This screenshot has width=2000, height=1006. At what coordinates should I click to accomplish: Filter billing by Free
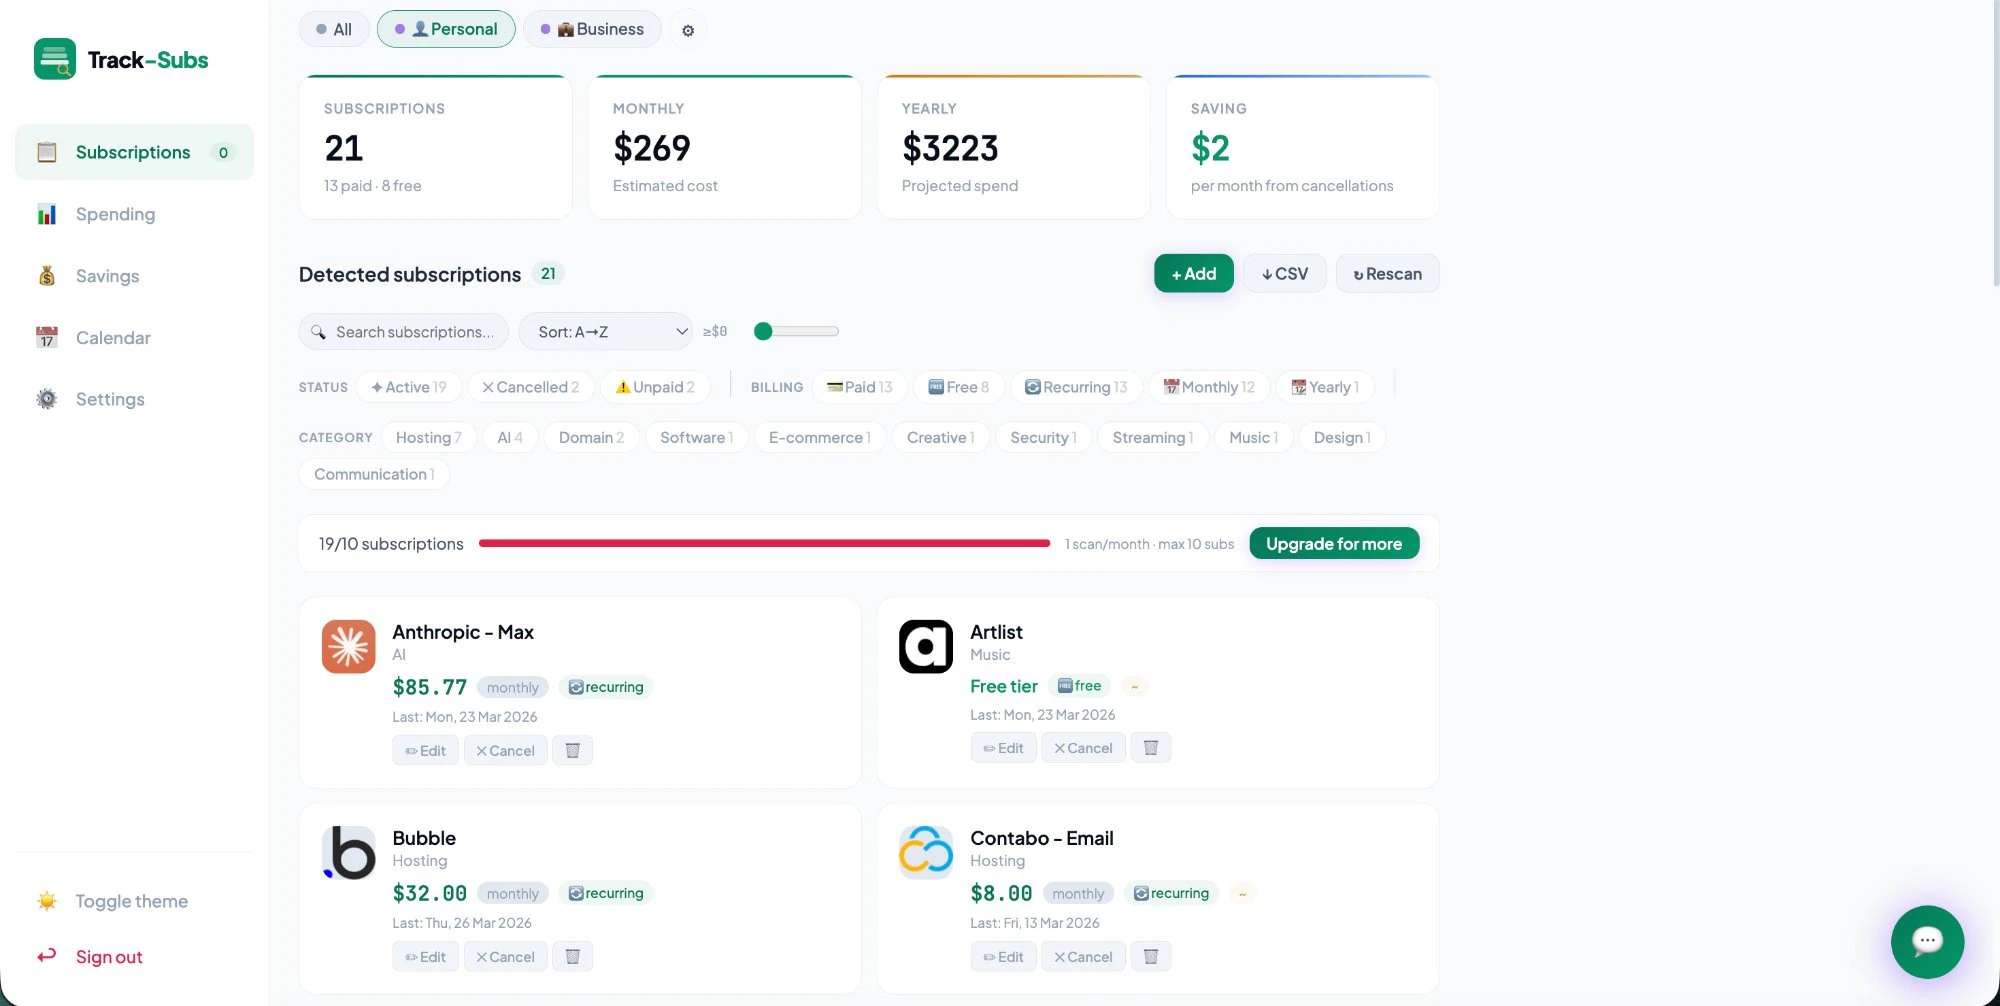[x=959, y=387]
